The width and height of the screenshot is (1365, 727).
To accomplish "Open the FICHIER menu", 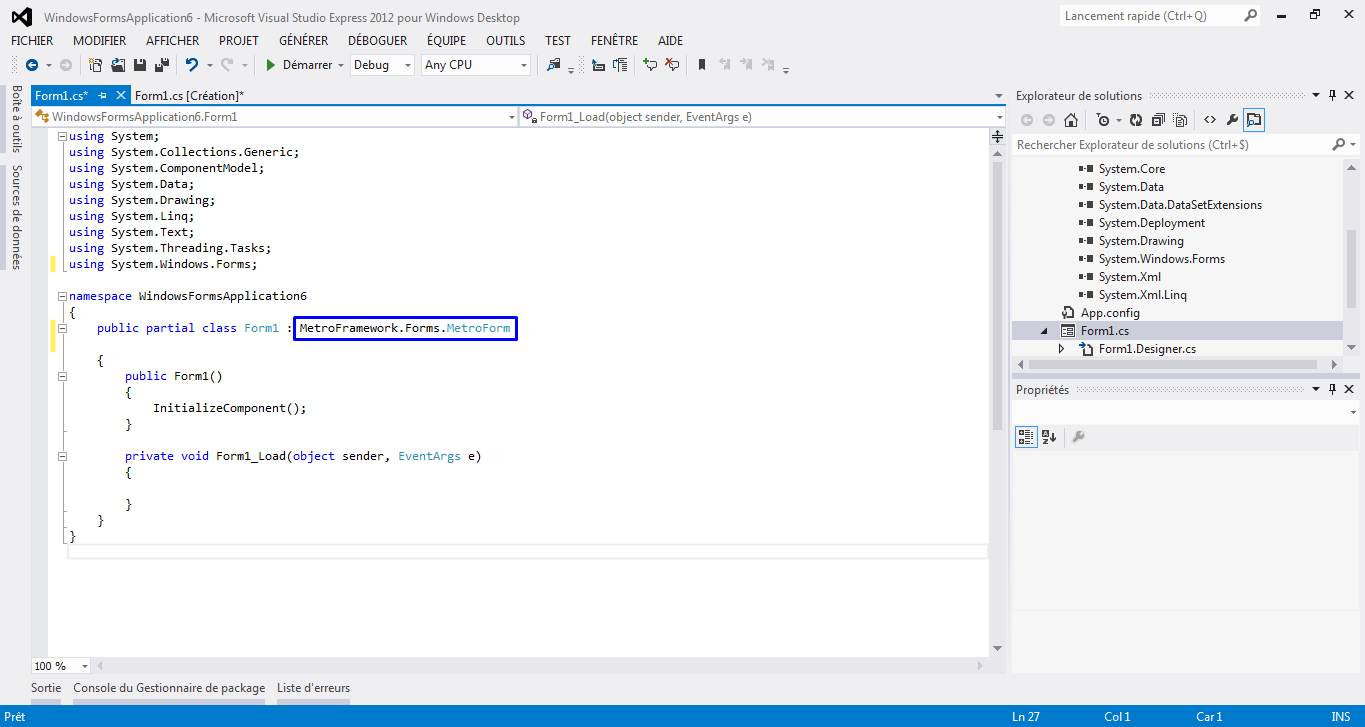I will pos(32,41).
